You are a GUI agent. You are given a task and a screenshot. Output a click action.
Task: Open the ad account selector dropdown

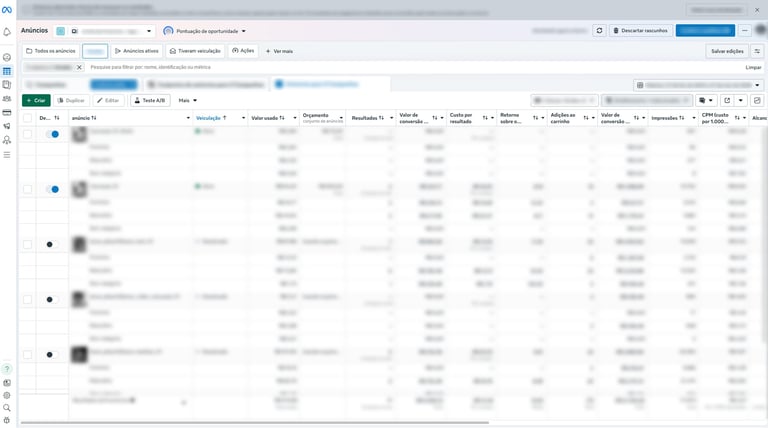(x=104, y=31)
